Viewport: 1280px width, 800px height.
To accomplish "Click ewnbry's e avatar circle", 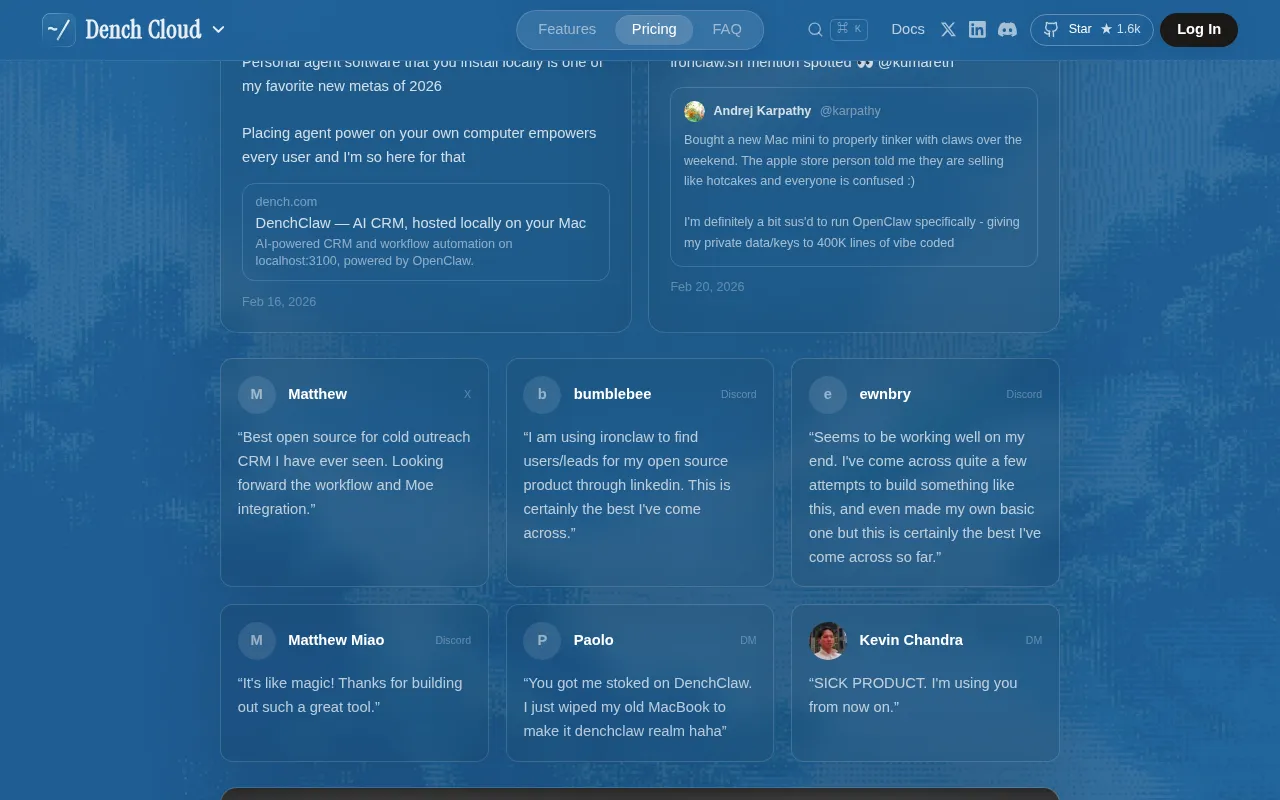I will click(x=828, y=394).
